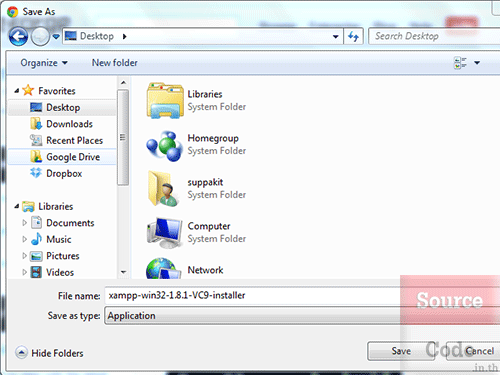
Task: Expand the Documents library node
Action: (24, 222)
